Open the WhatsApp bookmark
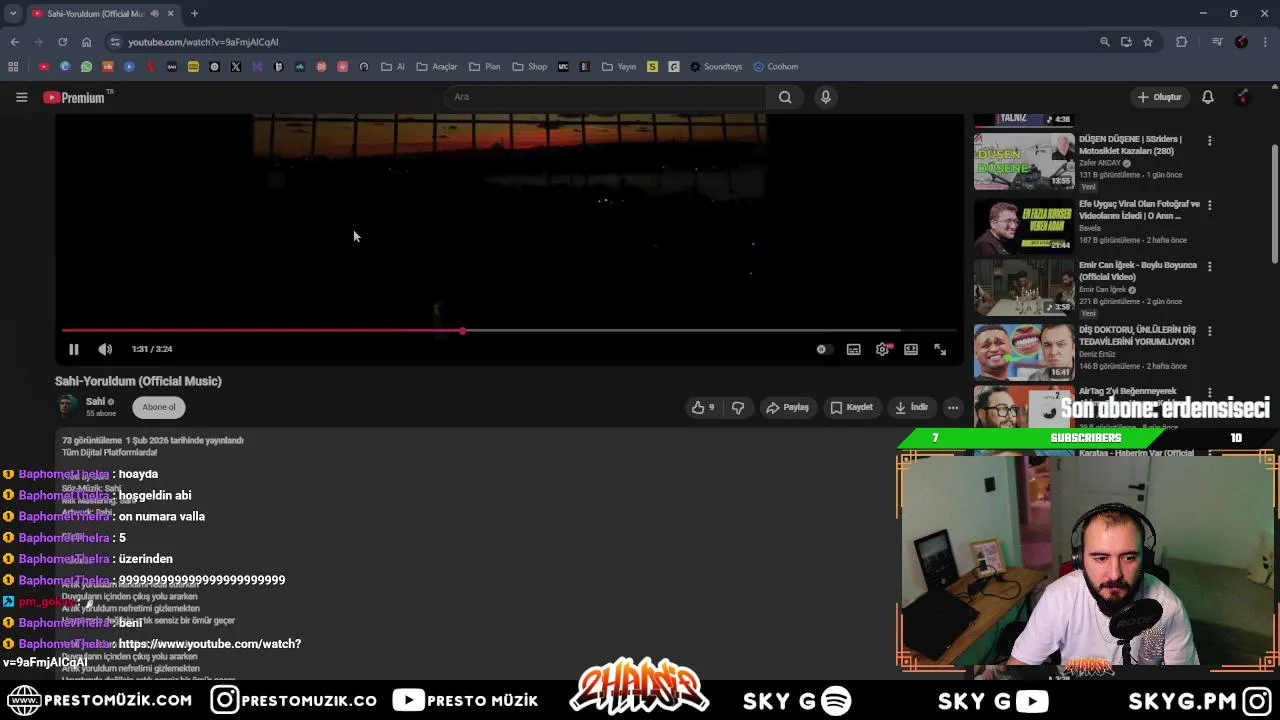The image size is (1280, 720). (87, 67)
